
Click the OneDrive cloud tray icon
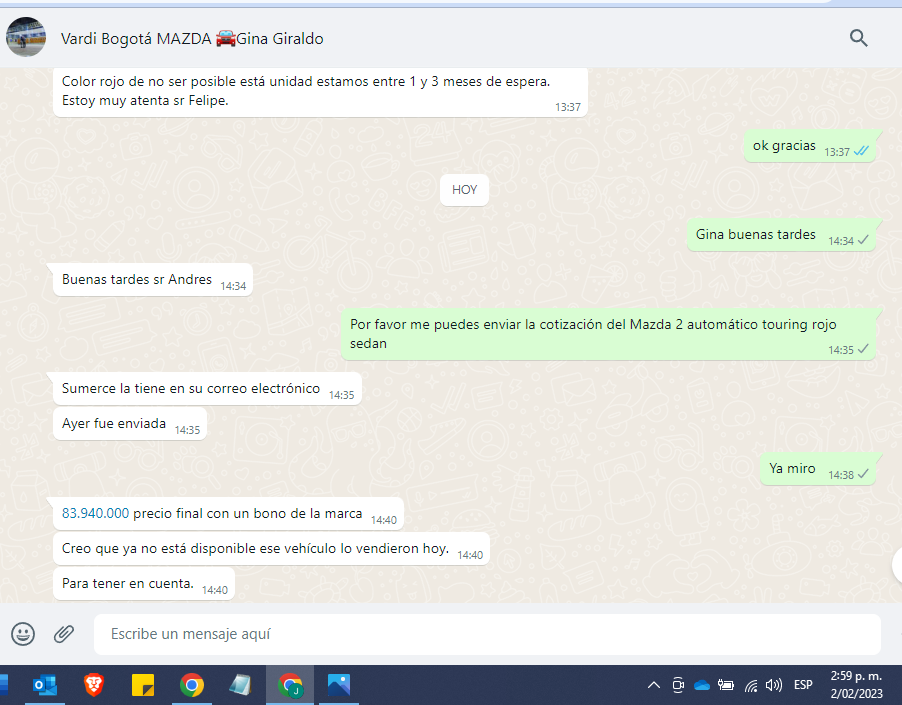[x=701, y=685]
